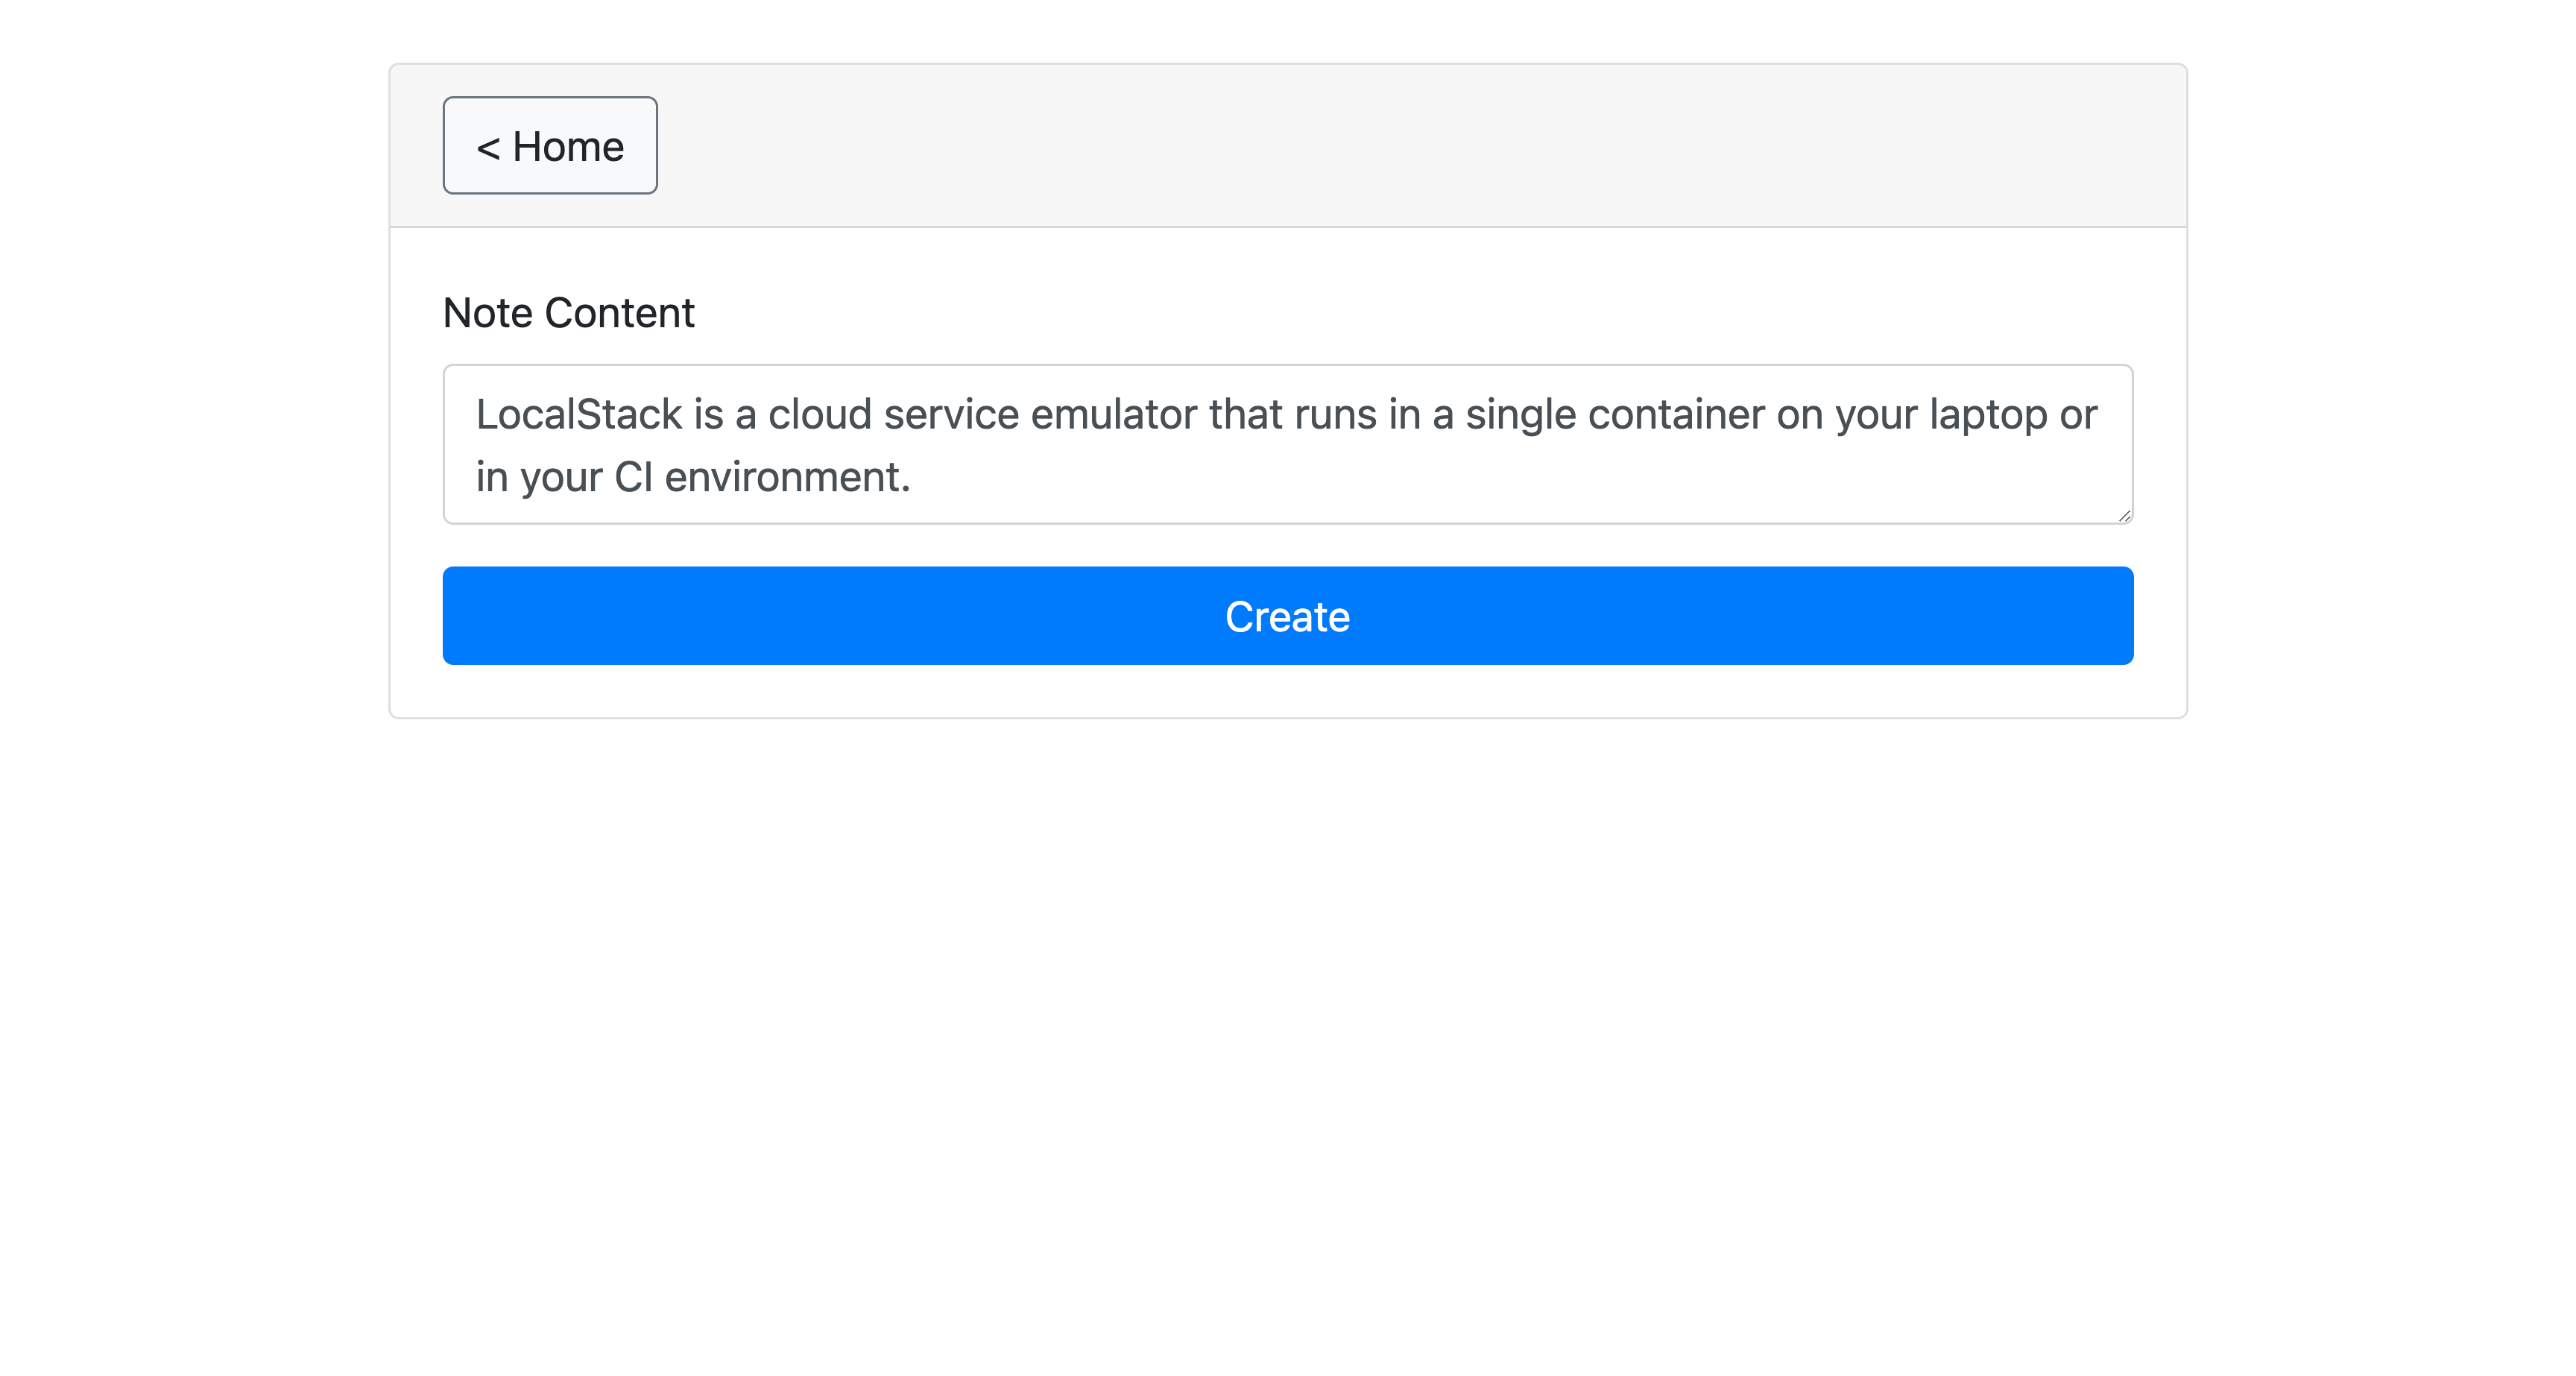Place cursor on the word 'environment.'

pos(787,478)
